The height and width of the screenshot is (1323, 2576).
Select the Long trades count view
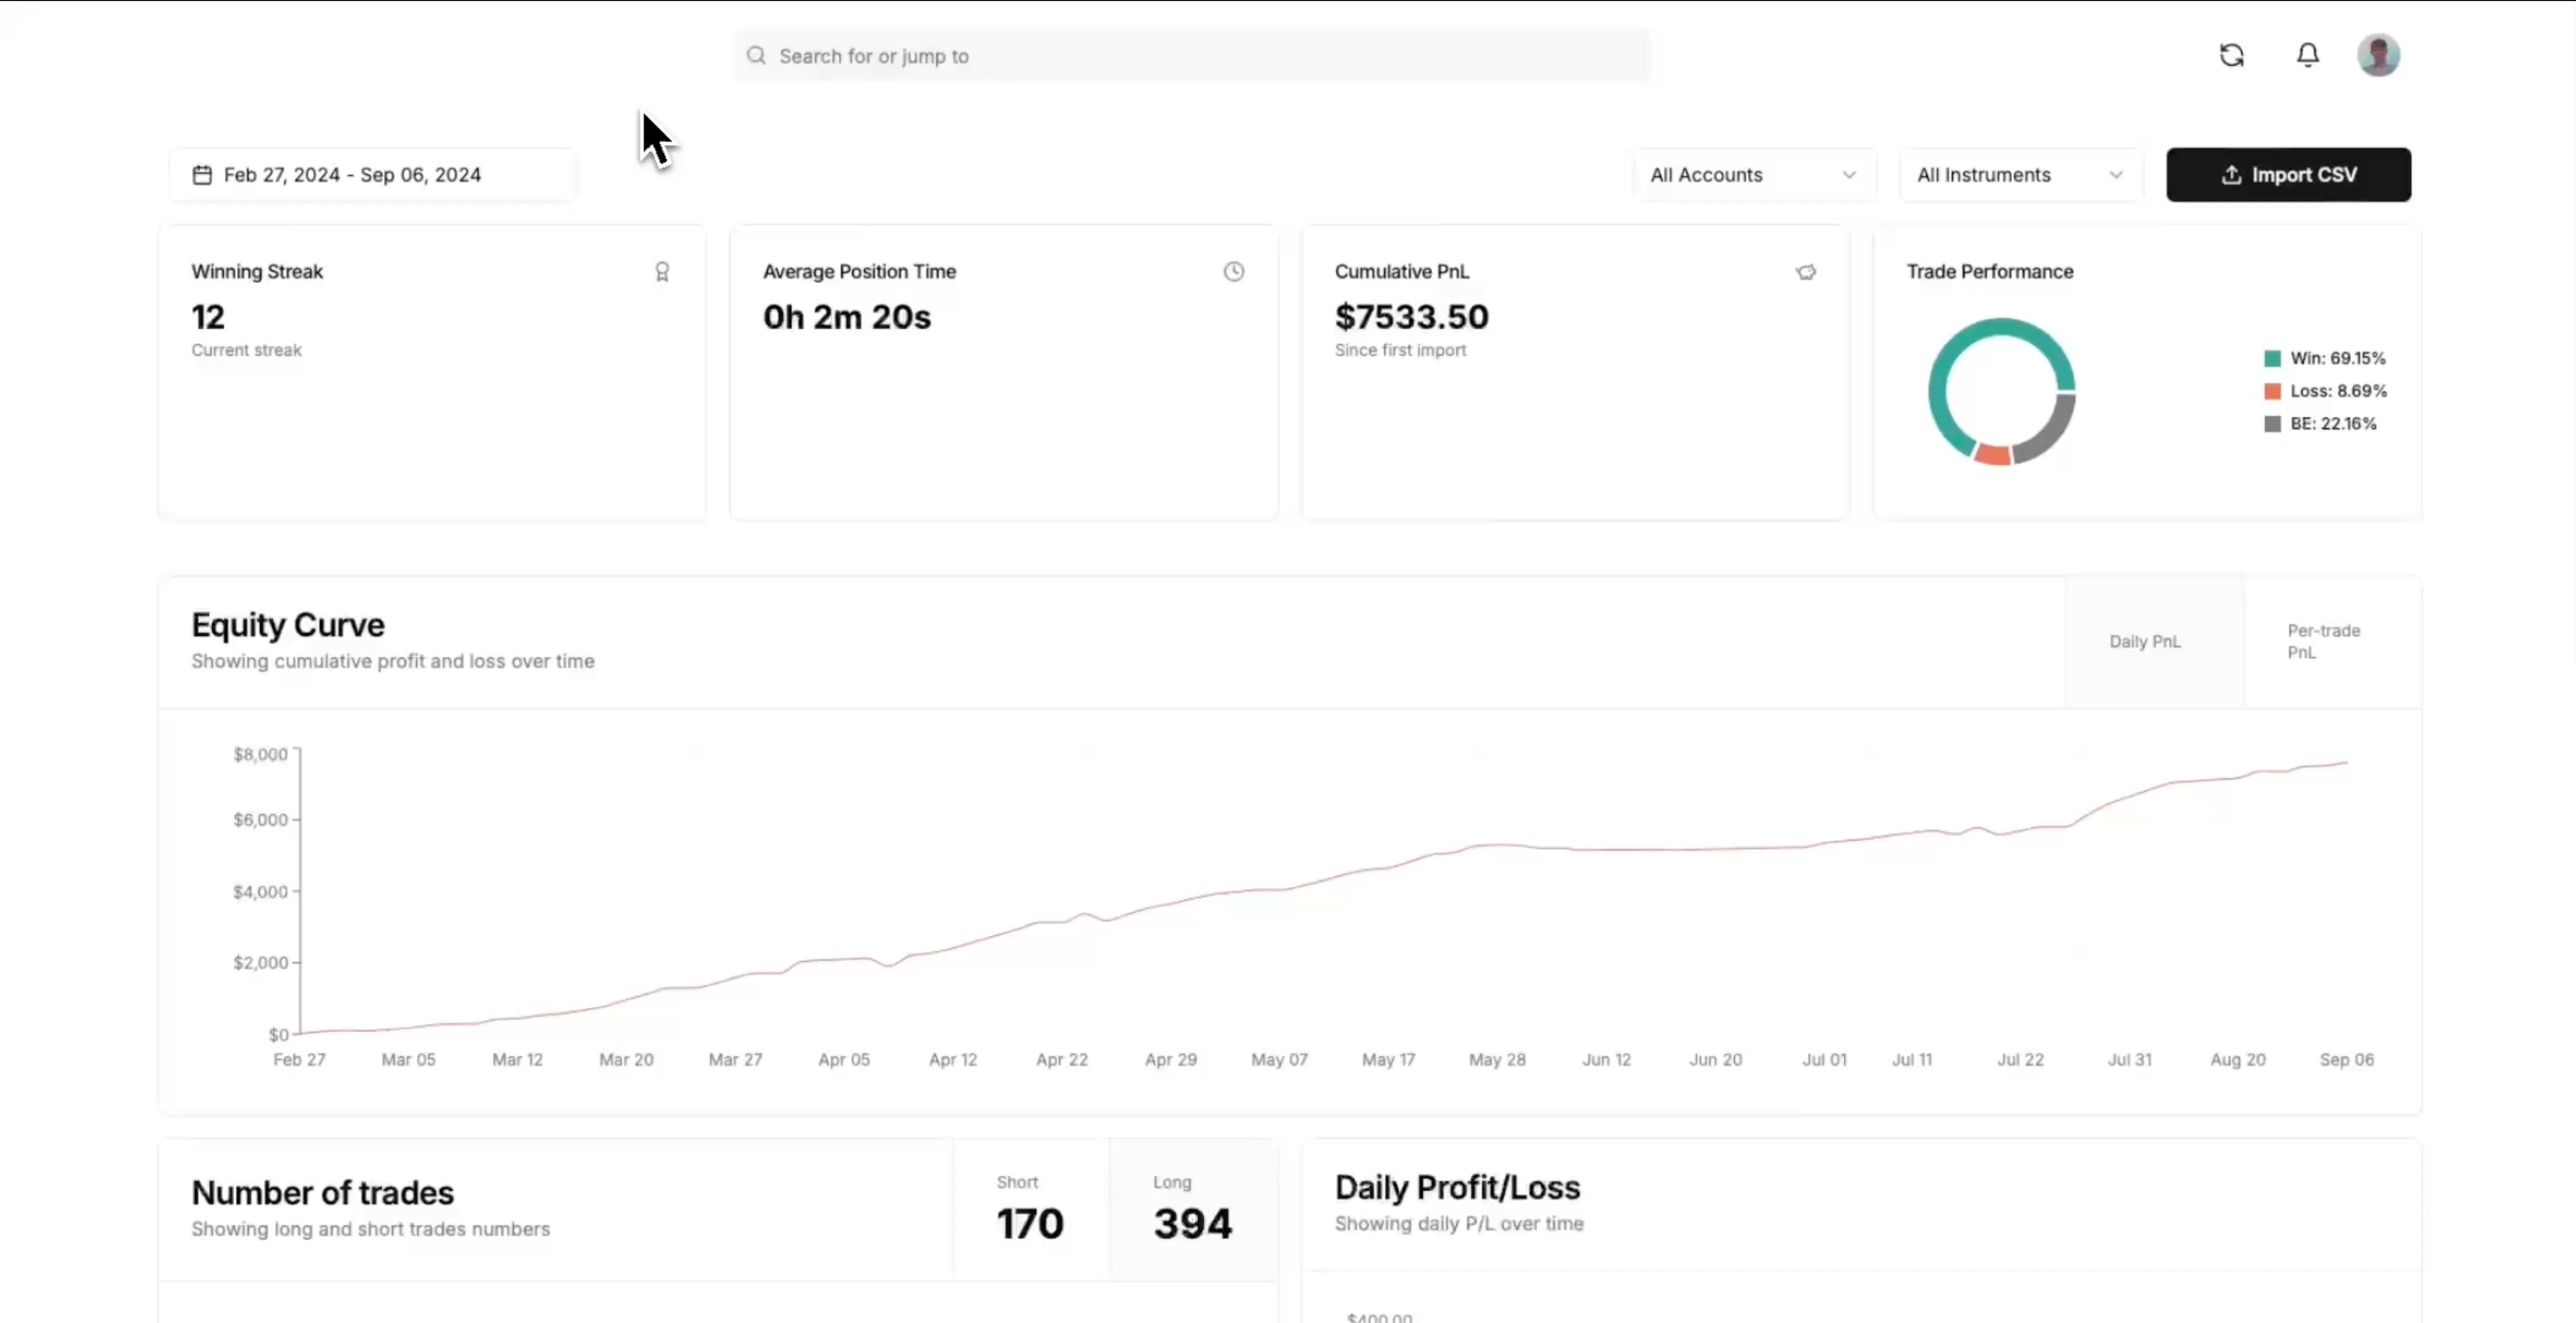[x=1193, y=1210]
